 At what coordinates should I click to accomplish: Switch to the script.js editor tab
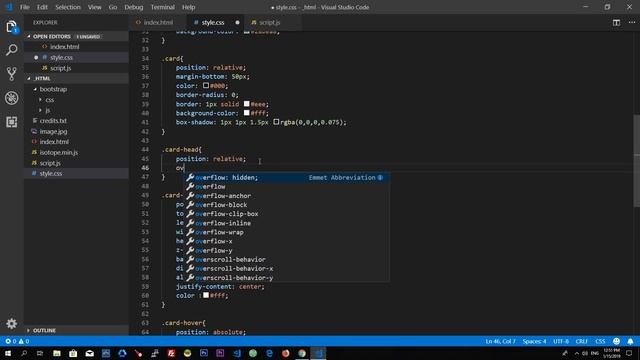[273, 22]
